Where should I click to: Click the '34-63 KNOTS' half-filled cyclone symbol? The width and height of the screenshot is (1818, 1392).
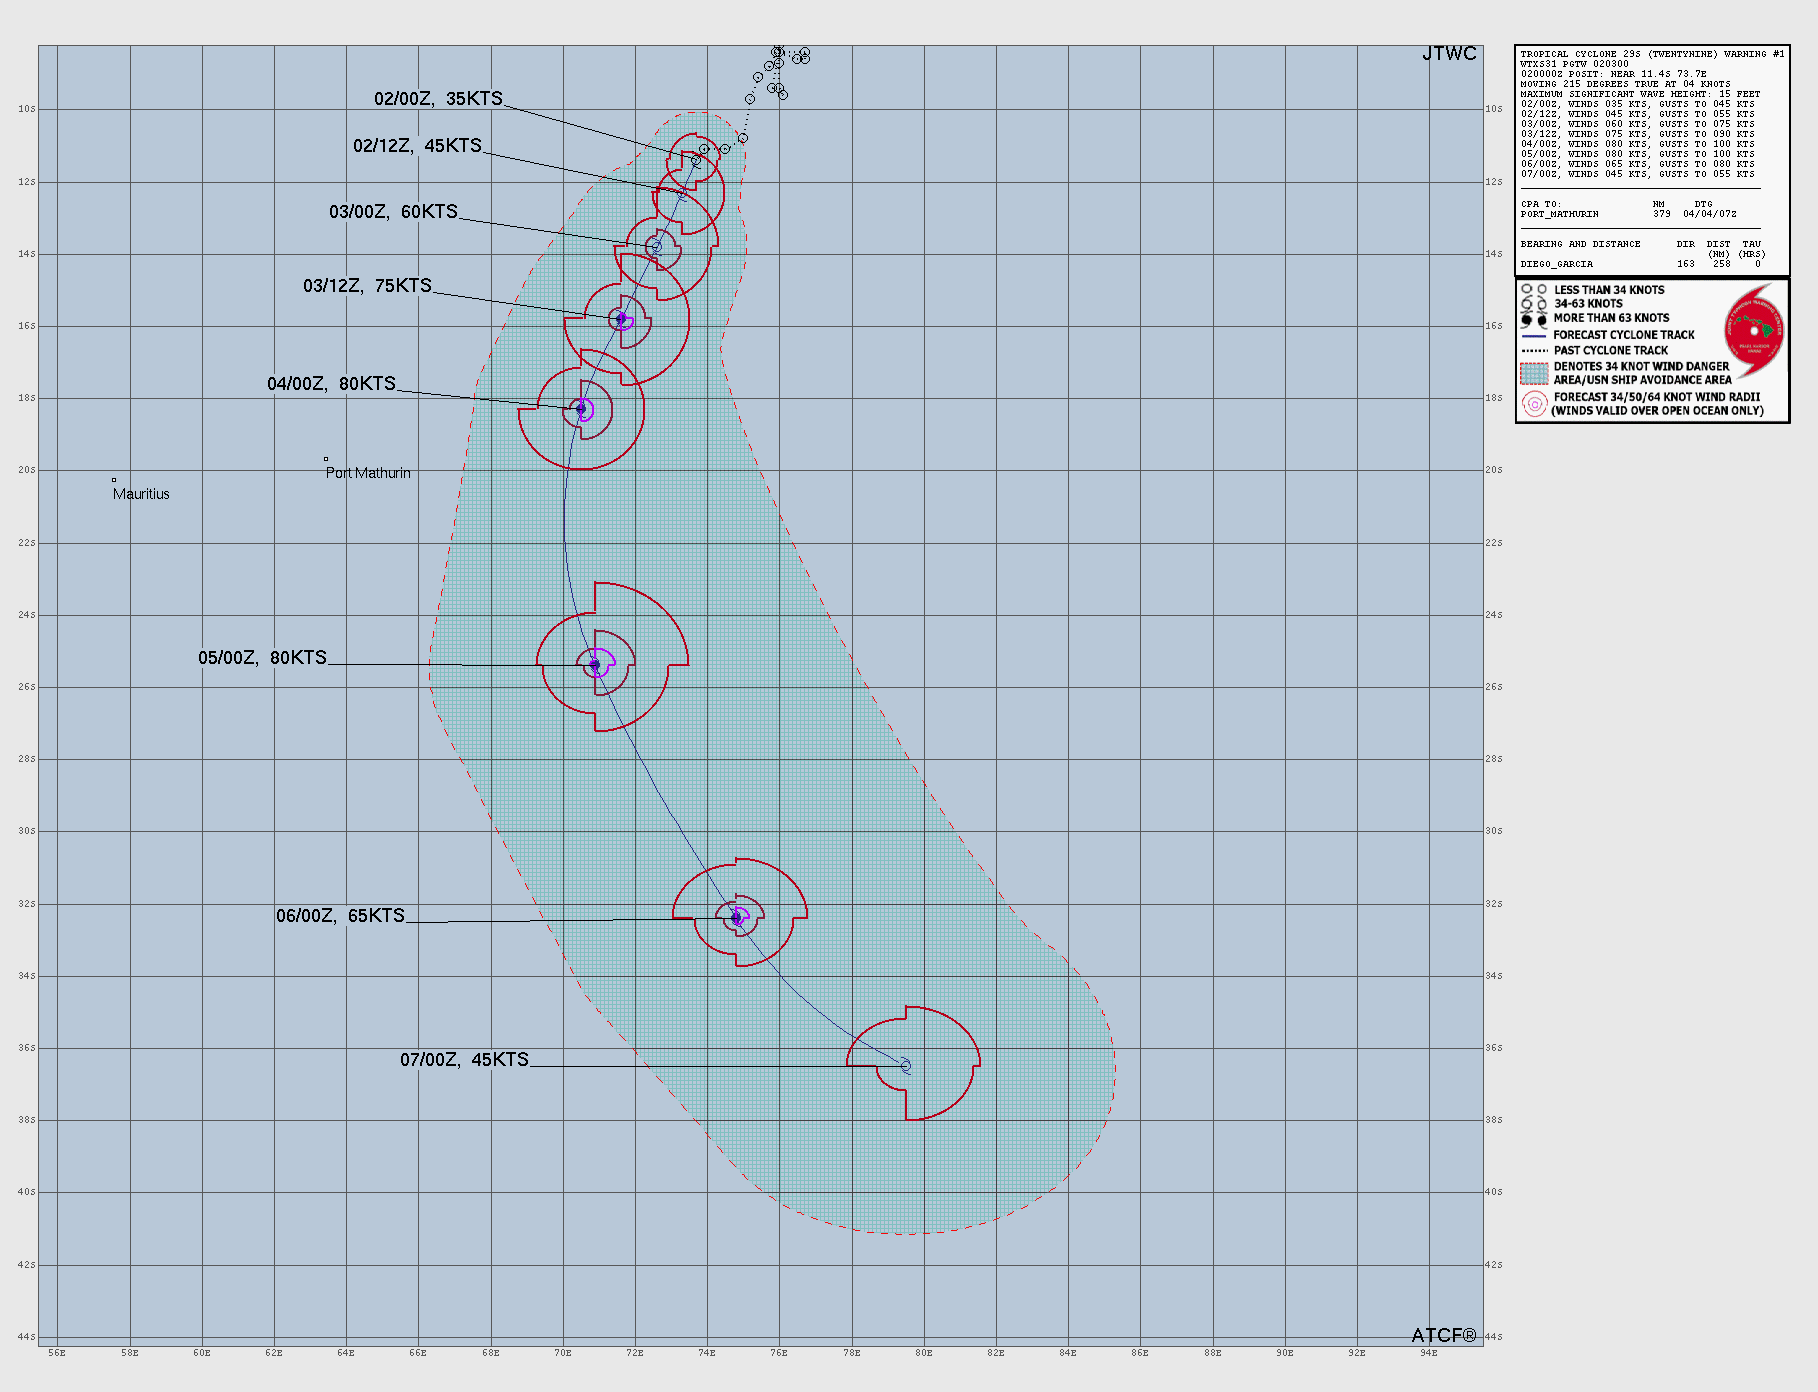click(x=1527, y=304)
